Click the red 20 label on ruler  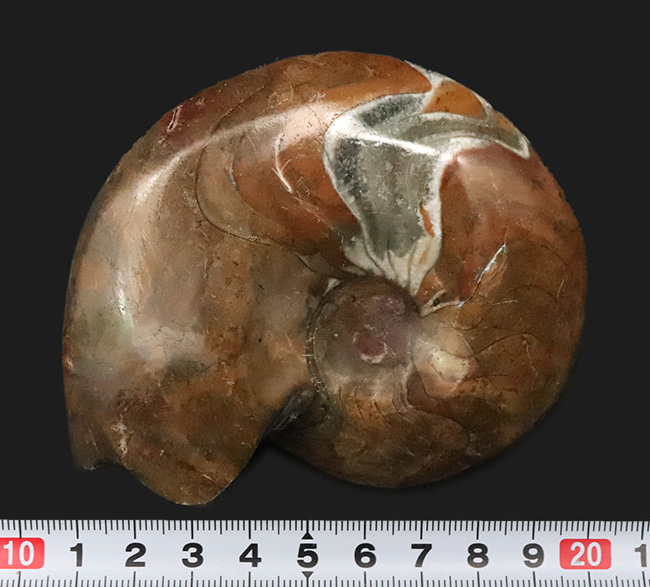coord(585,553)
